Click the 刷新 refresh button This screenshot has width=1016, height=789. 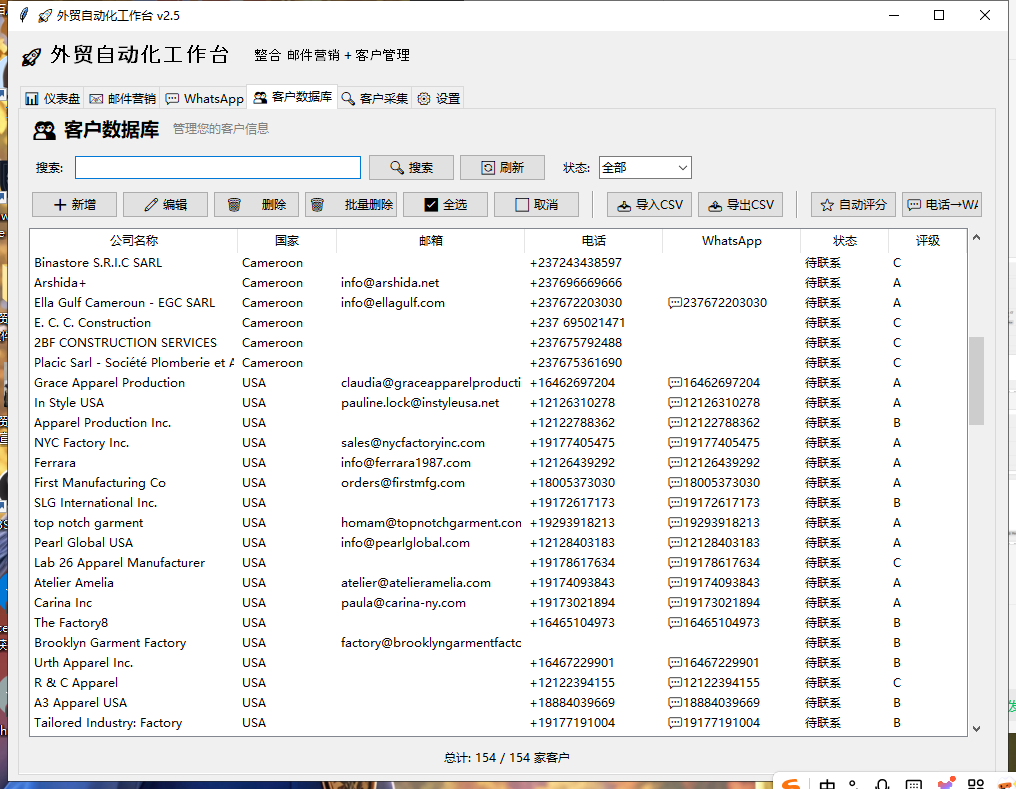502,168
